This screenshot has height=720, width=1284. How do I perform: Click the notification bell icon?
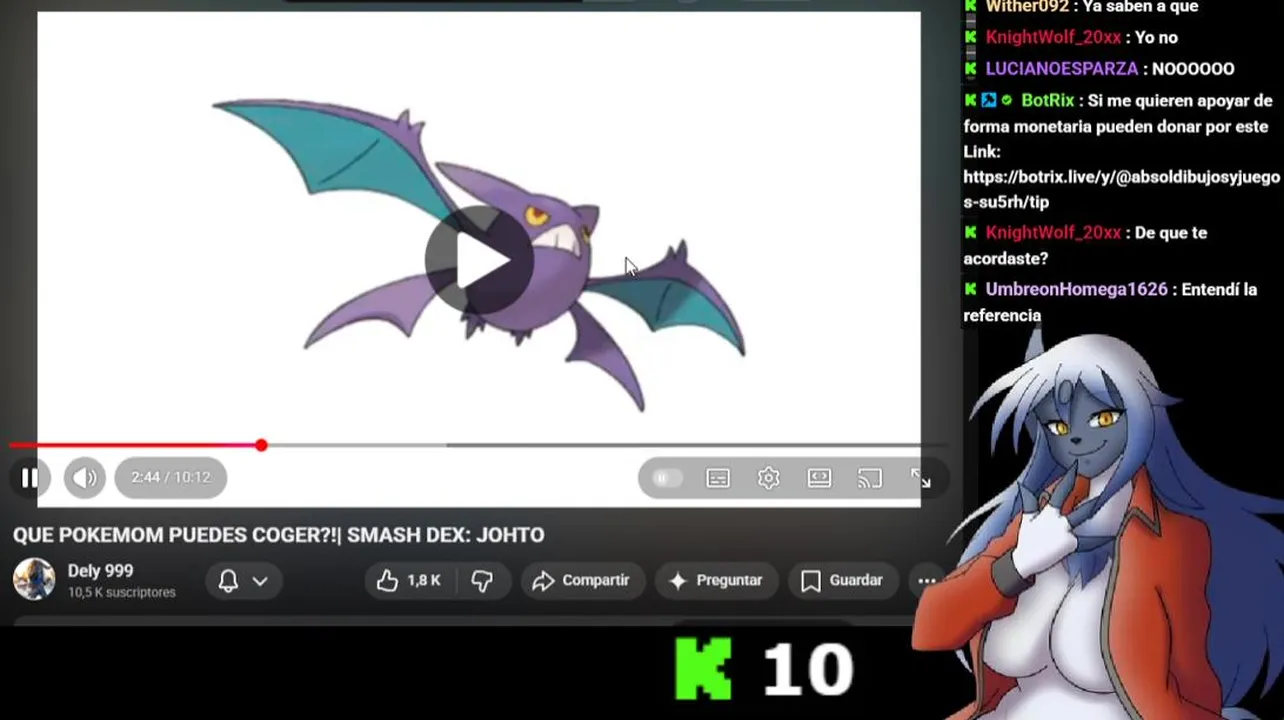point(228,581)
